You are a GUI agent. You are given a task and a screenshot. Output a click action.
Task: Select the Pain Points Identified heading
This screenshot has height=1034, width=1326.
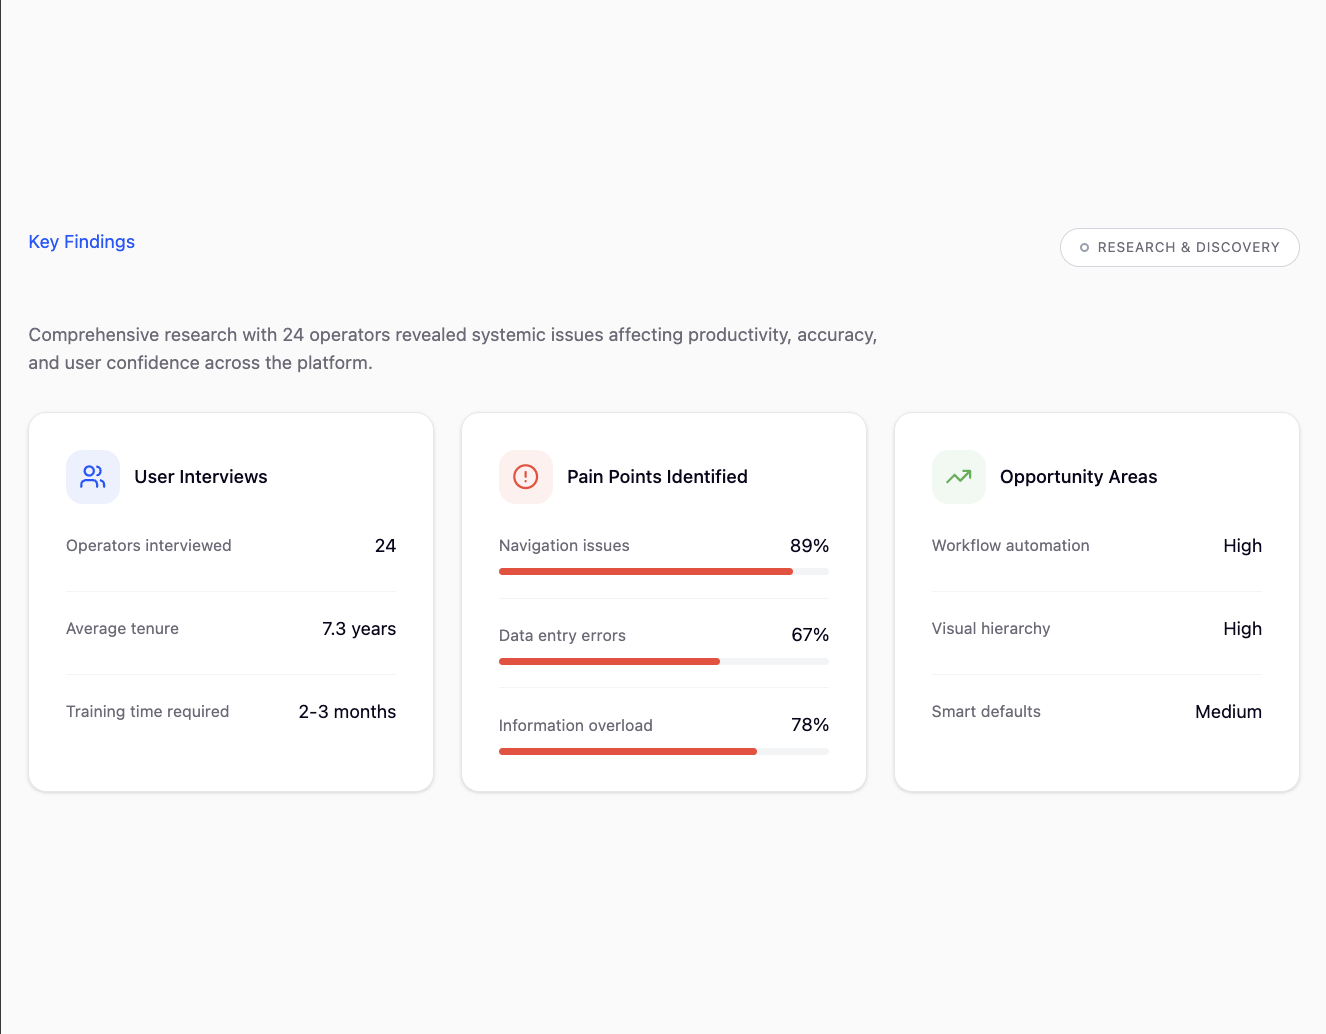[x=657, y=477]
